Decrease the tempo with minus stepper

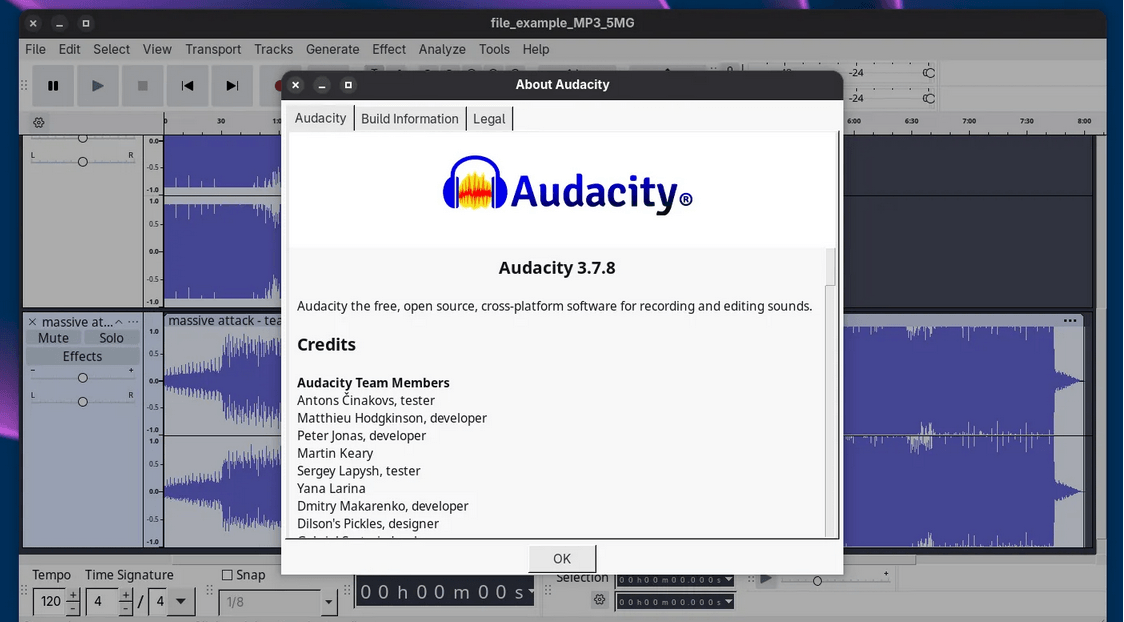[72, 608]
